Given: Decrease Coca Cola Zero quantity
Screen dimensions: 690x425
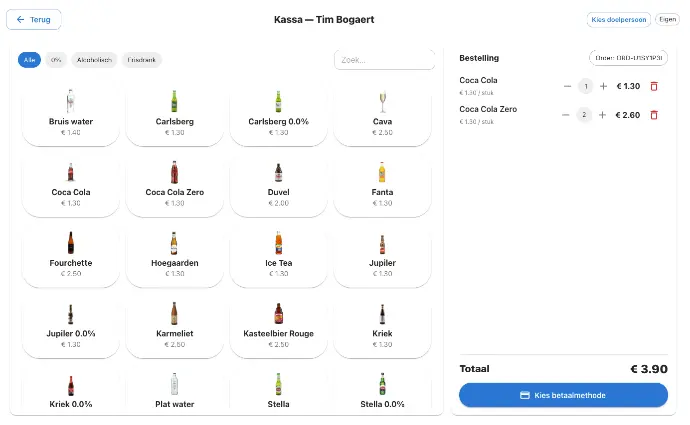Looking at the screenshot, I should [568, 115].
